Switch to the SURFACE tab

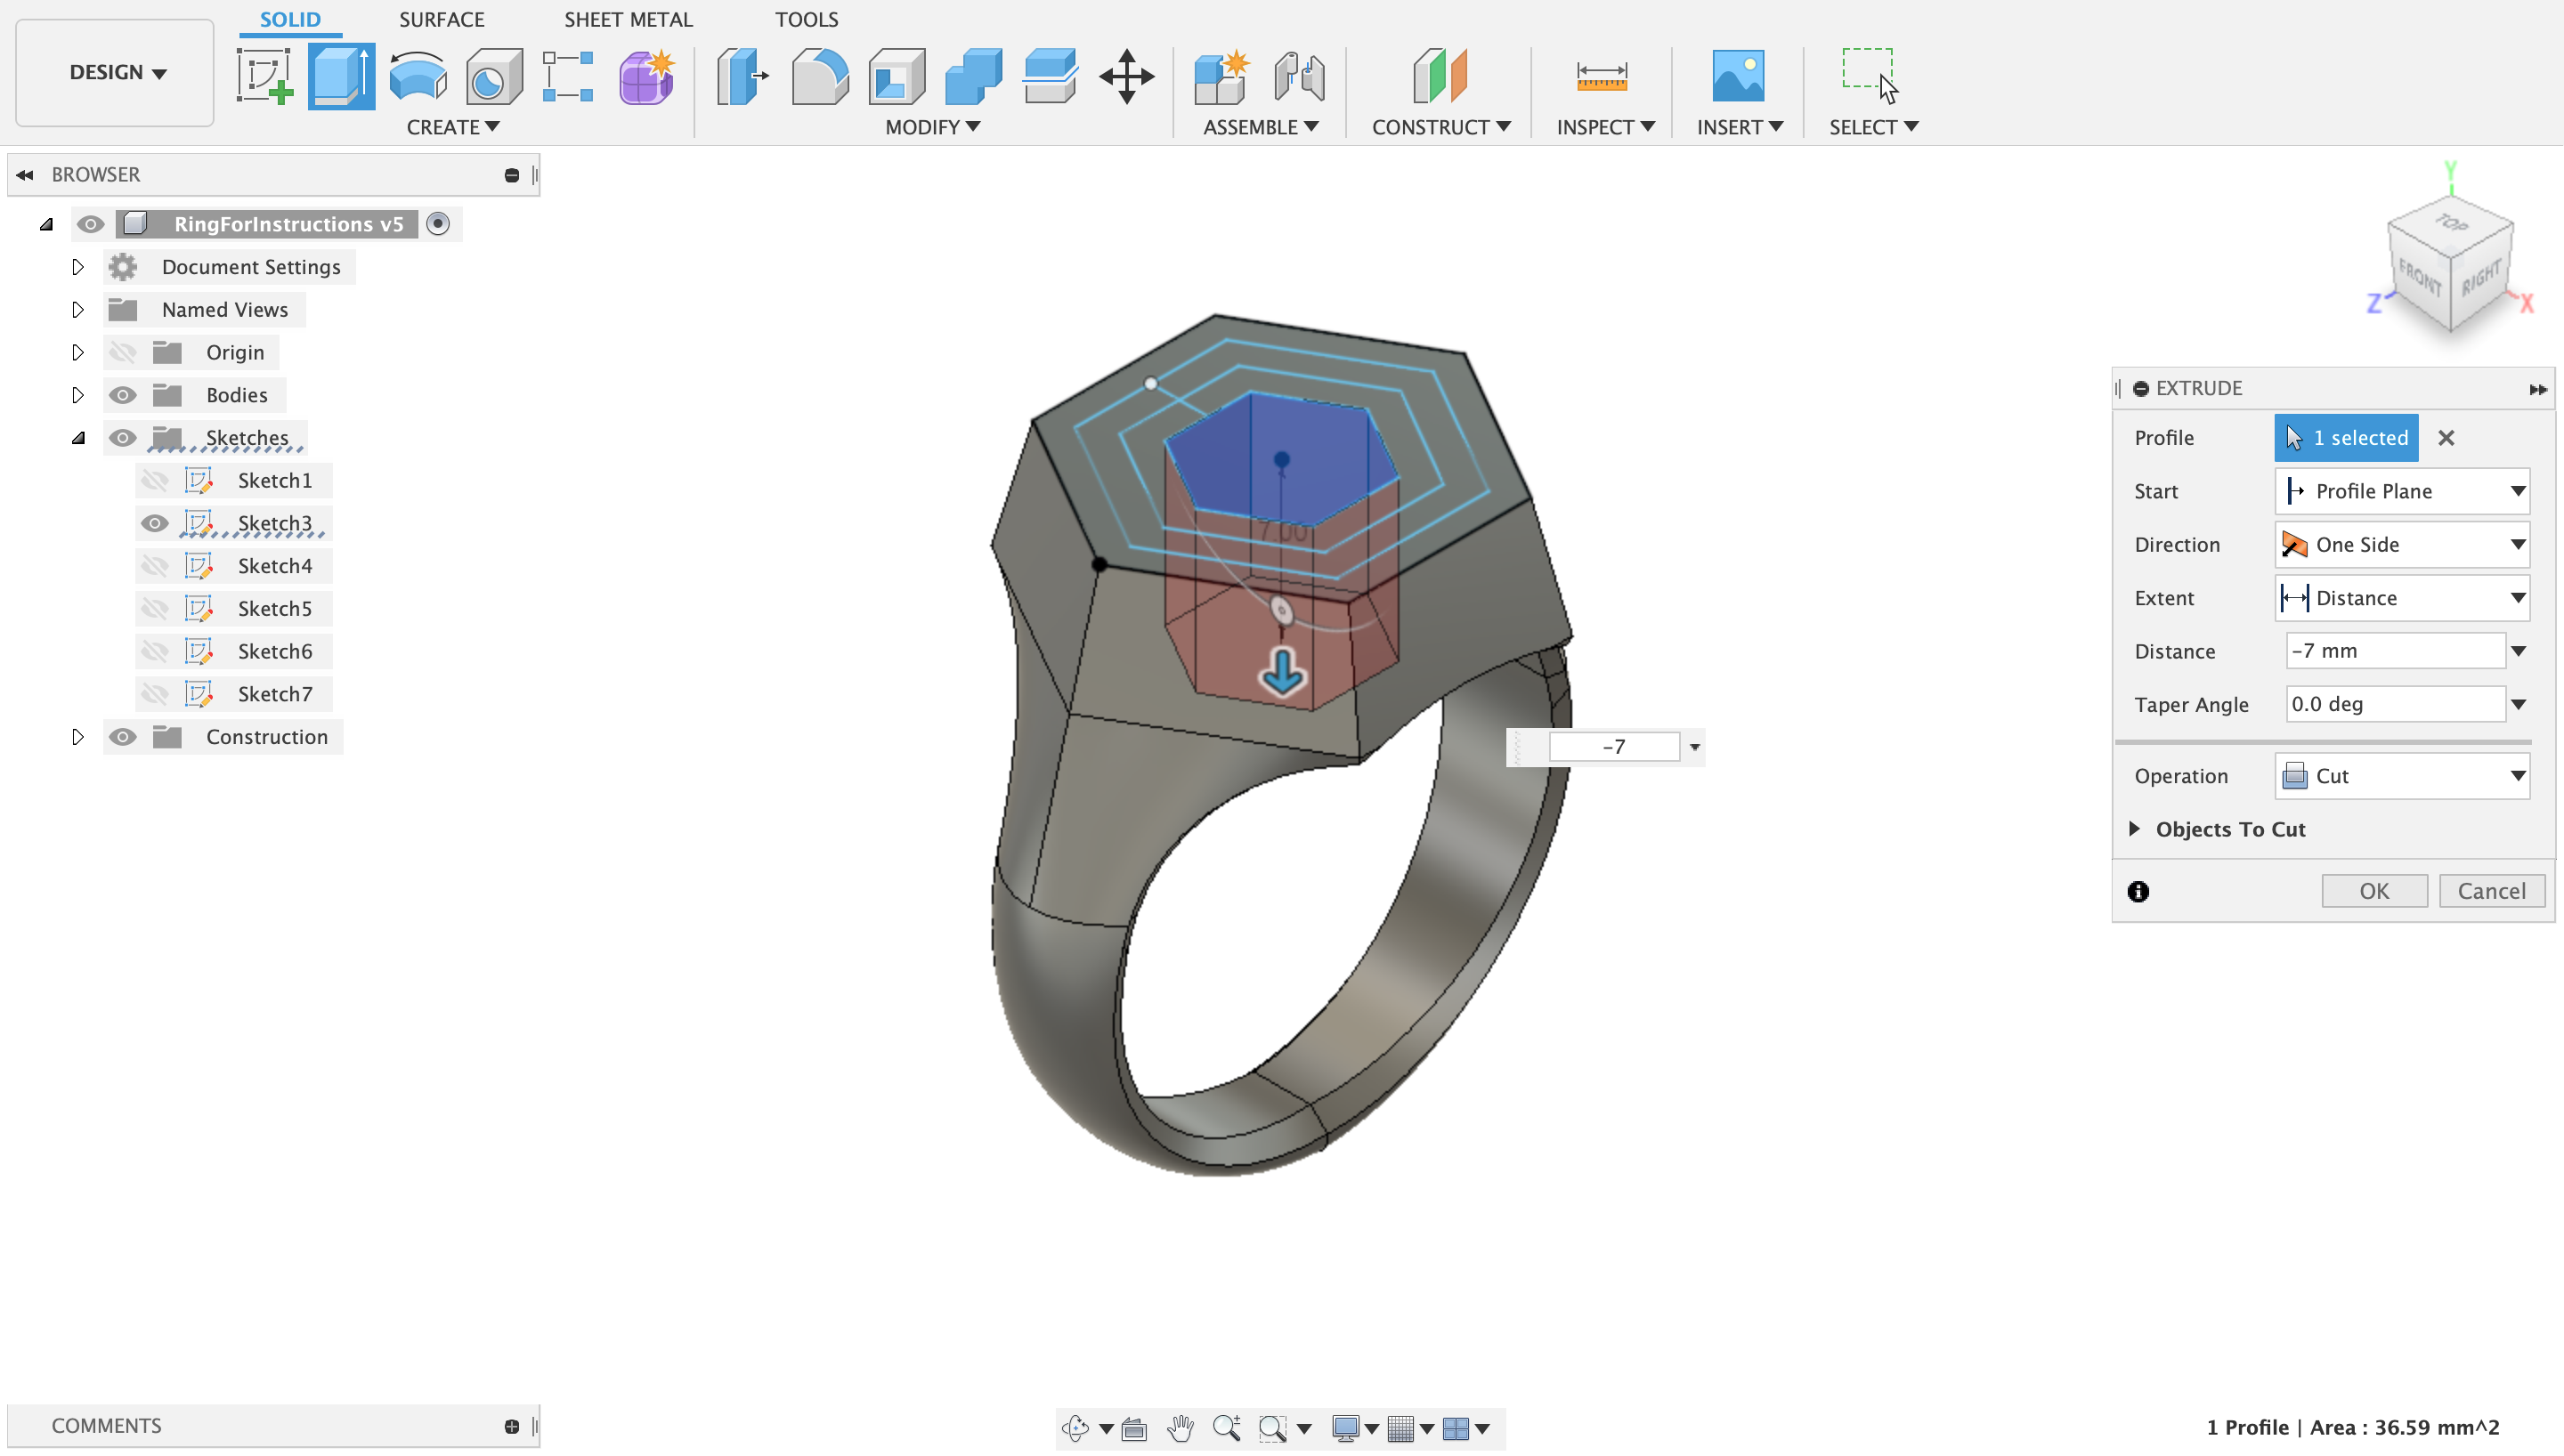[x=441, y=19]
